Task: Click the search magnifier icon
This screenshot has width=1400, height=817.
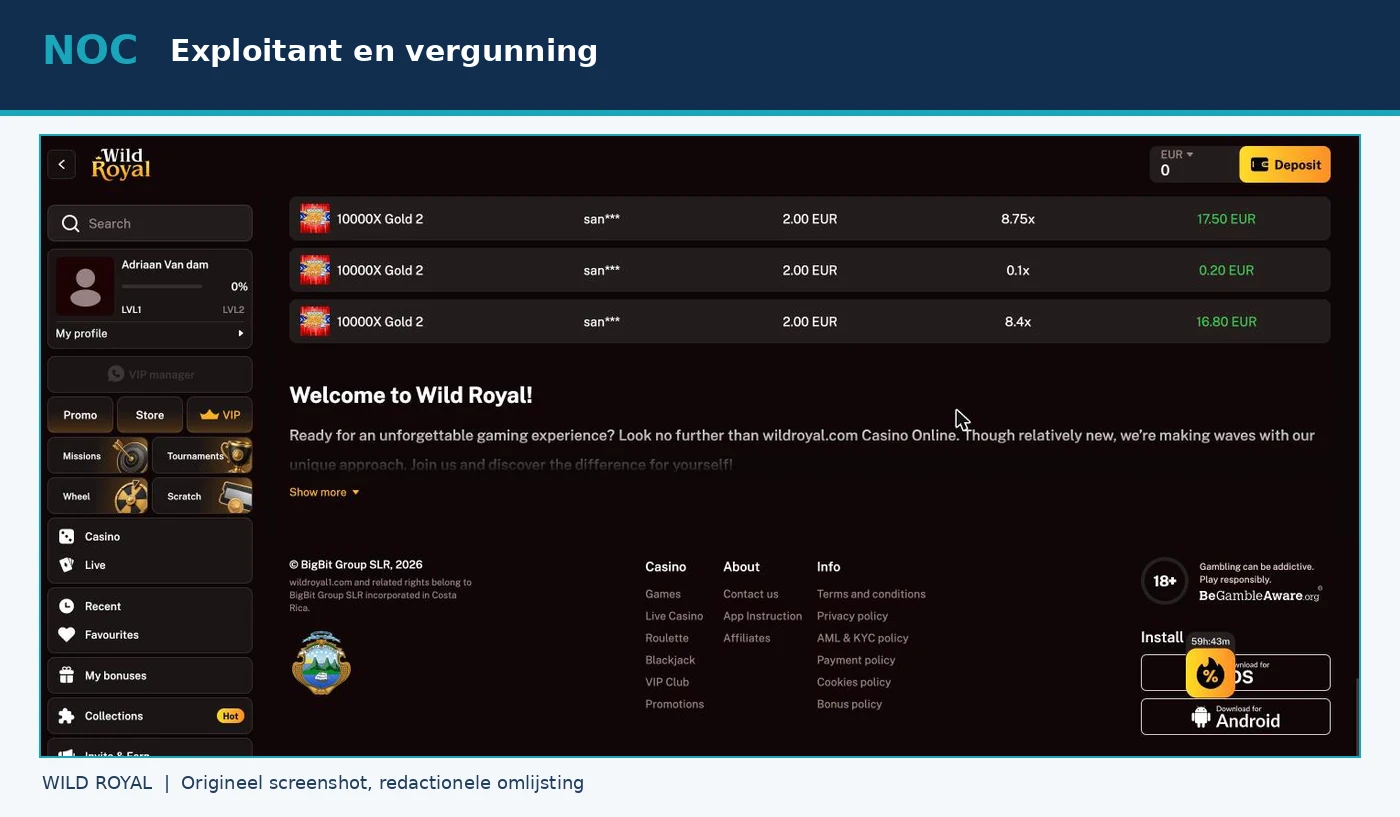Action: [x=70, y=224]
